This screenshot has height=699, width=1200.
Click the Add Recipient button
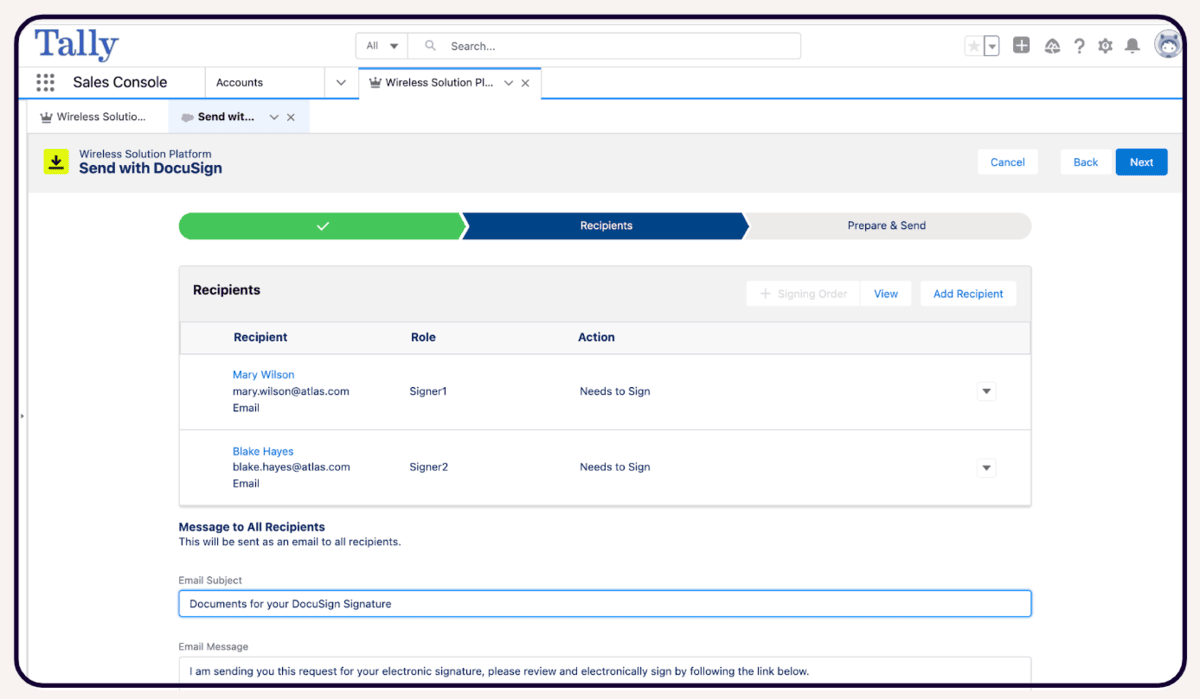(967, 294)
